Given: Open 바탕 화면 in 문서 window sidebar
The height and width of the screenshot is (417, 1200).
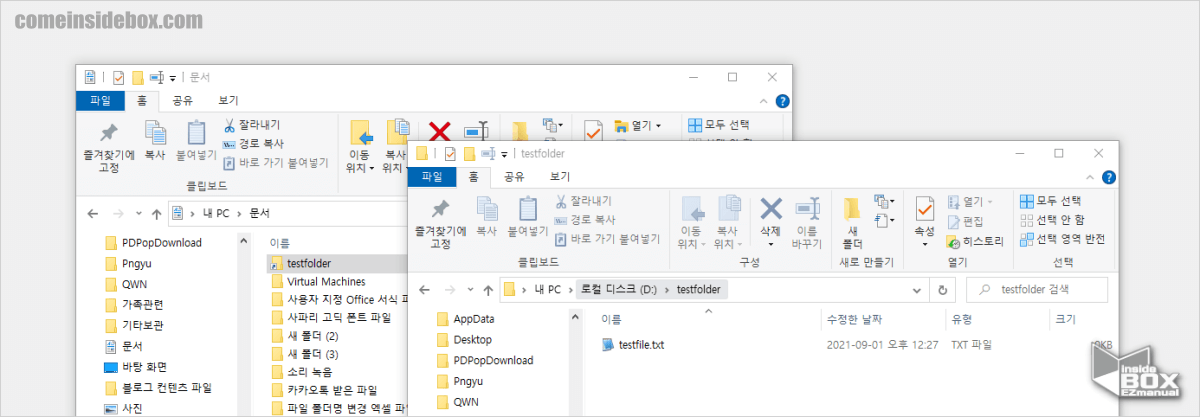Looking at the screenshot, I should click(x=137, y=367).
